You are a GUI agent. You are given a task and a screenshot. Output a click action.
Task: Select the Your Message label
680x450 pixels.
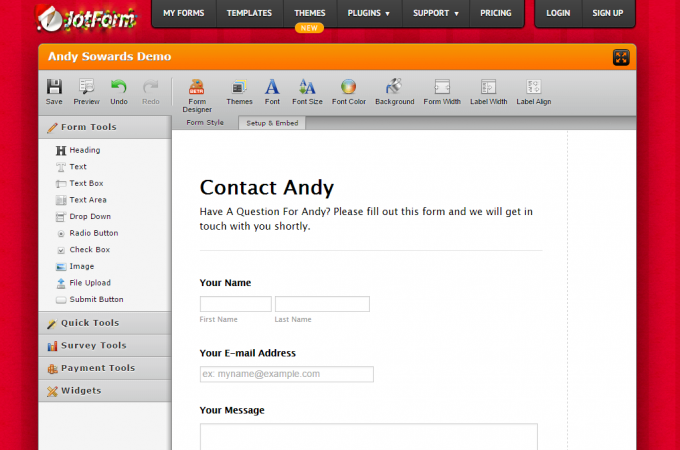[232, 410]
